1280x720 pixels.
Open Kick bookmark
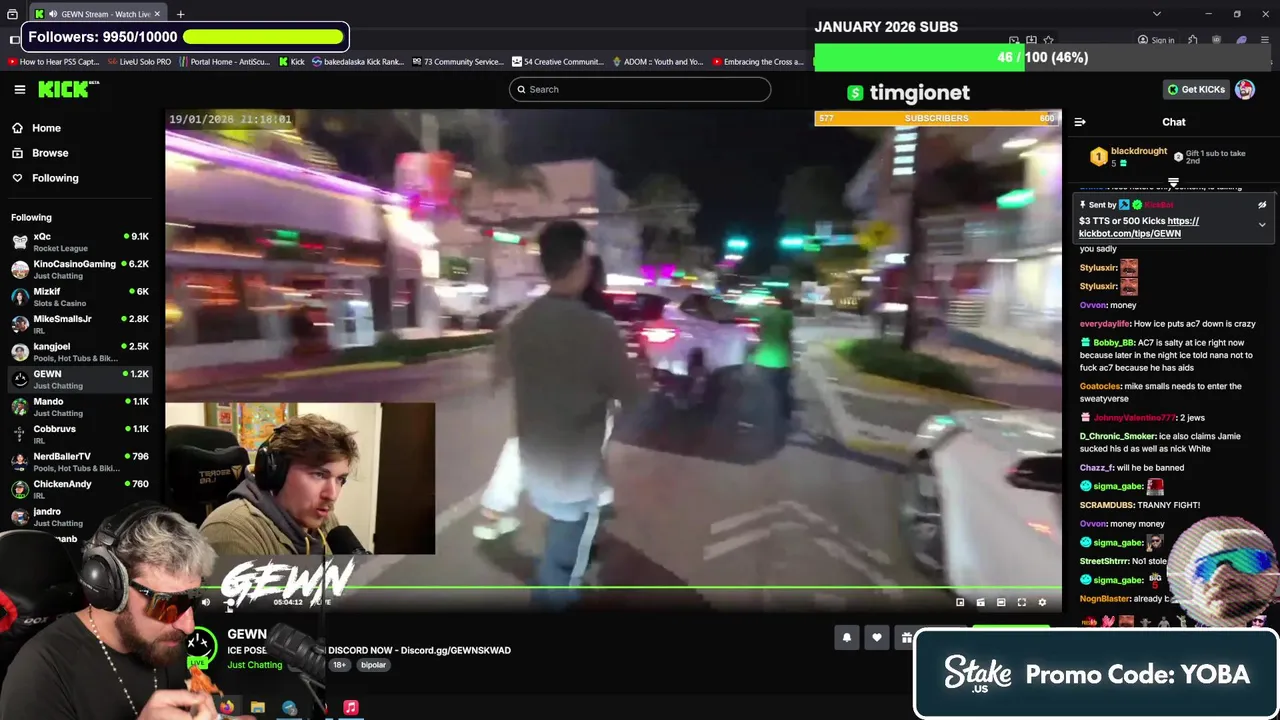[x=291, y=62]
